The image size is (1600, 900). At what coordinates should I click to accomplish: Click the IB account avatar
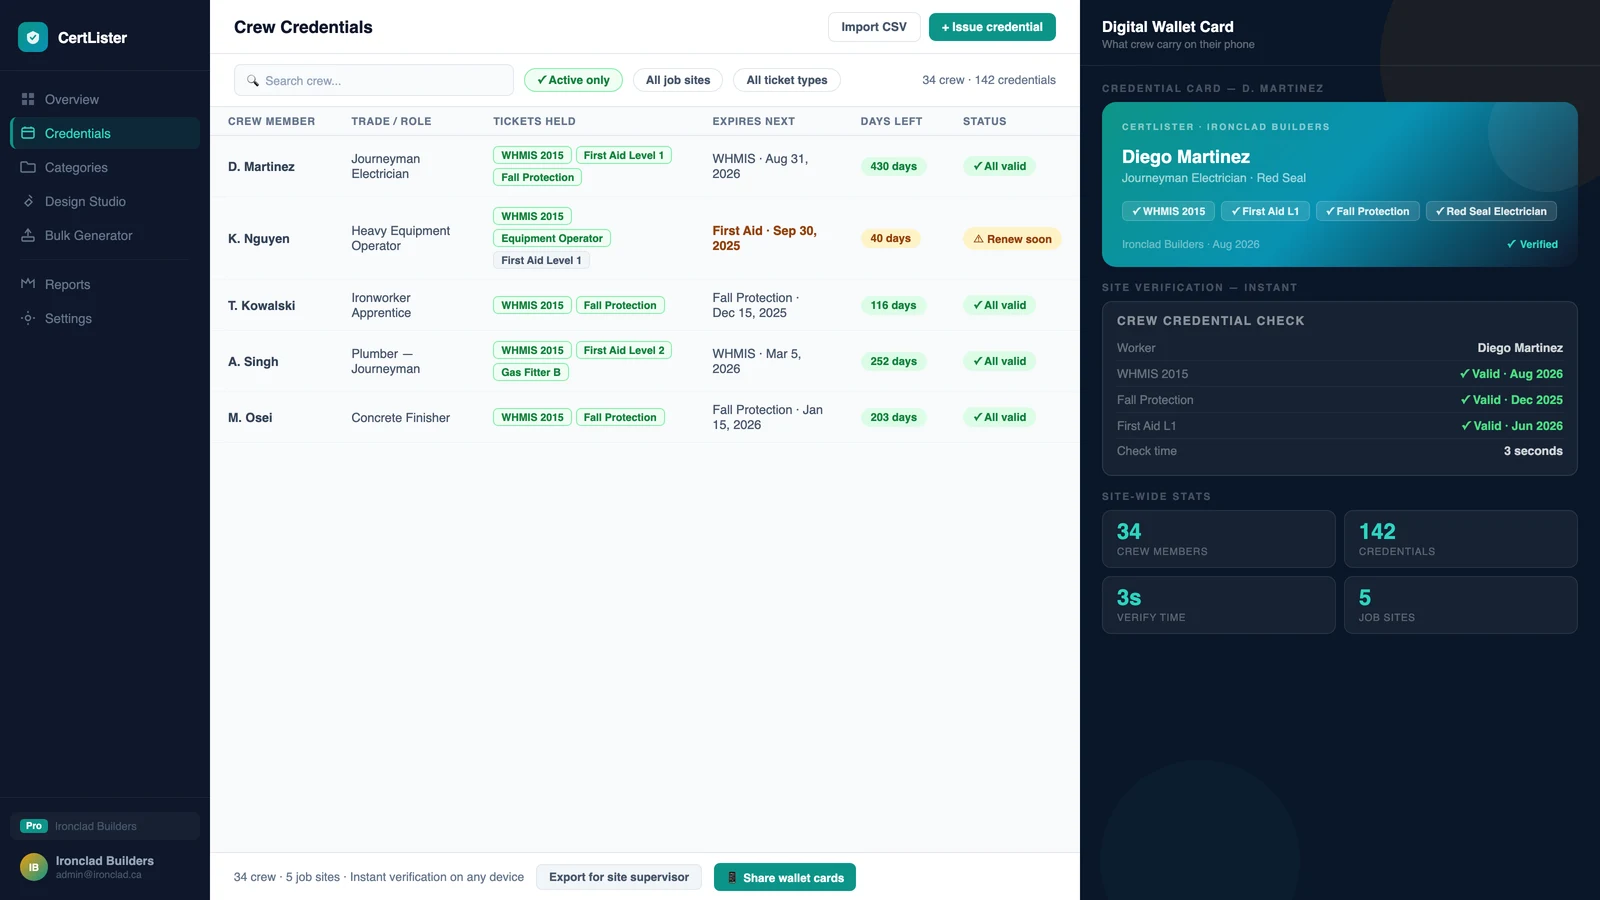pos(34,867)
